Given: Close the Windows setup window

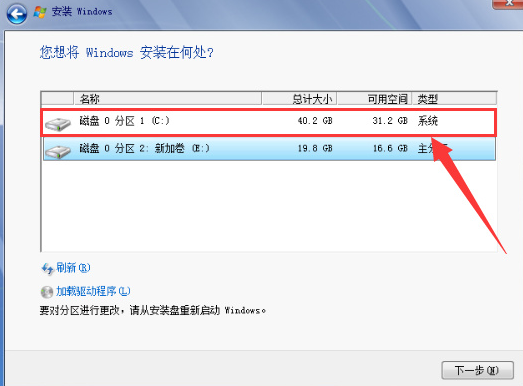Looking at the screenshot, I should tap(508, 3).
